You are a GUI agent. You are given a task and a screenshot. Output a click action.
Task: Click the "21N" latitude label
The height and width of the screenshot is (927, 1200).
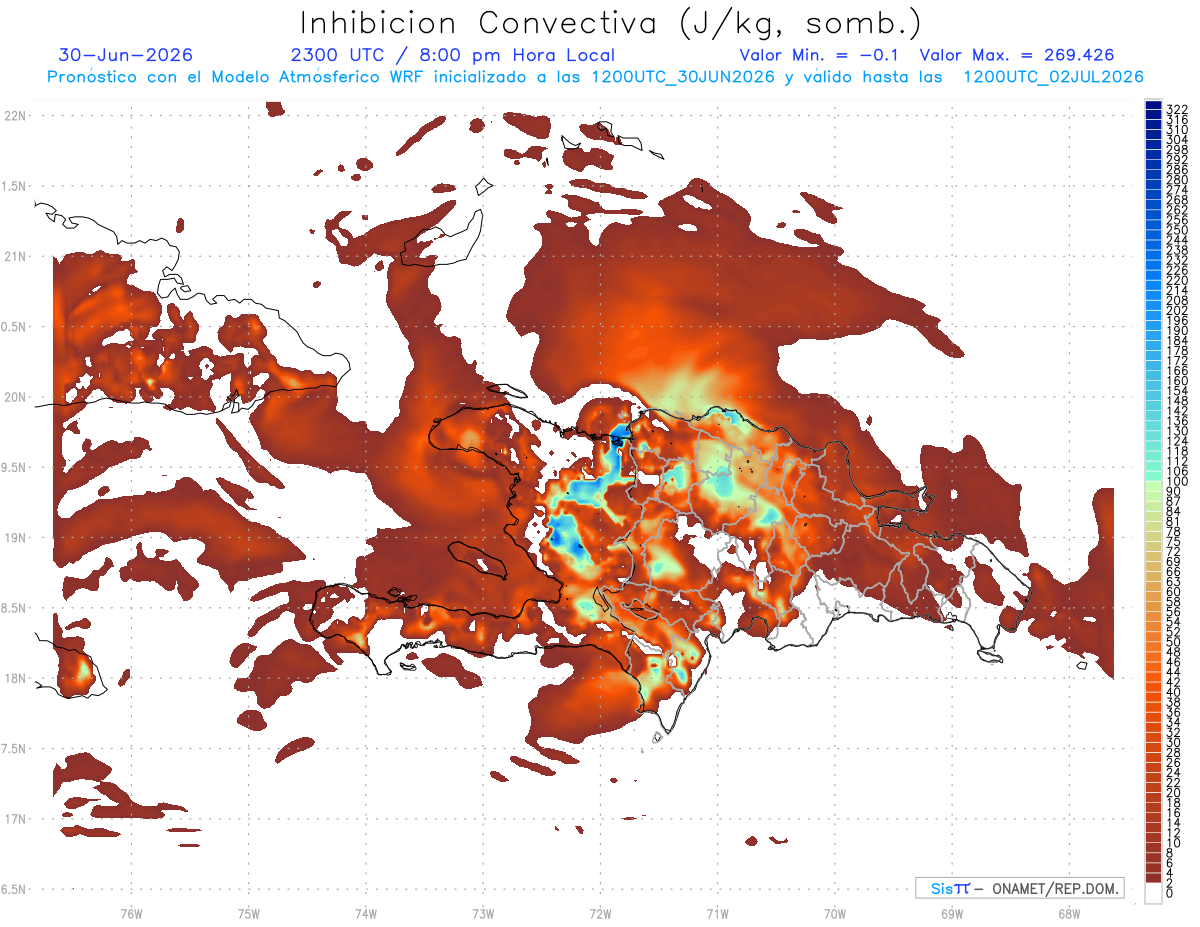pos(15,257)
